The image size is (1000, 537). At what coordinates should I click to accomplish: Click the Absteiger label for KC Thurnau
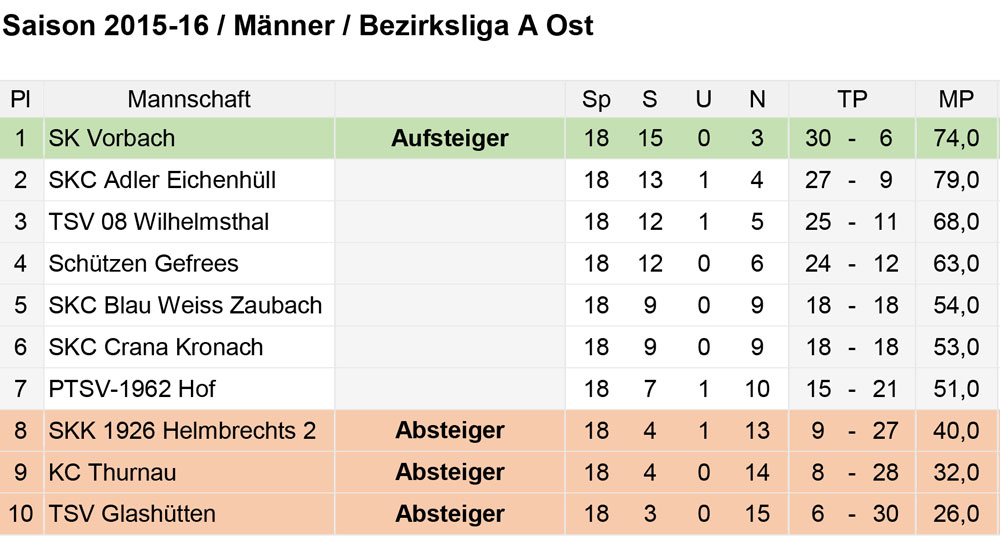[450, 473]
